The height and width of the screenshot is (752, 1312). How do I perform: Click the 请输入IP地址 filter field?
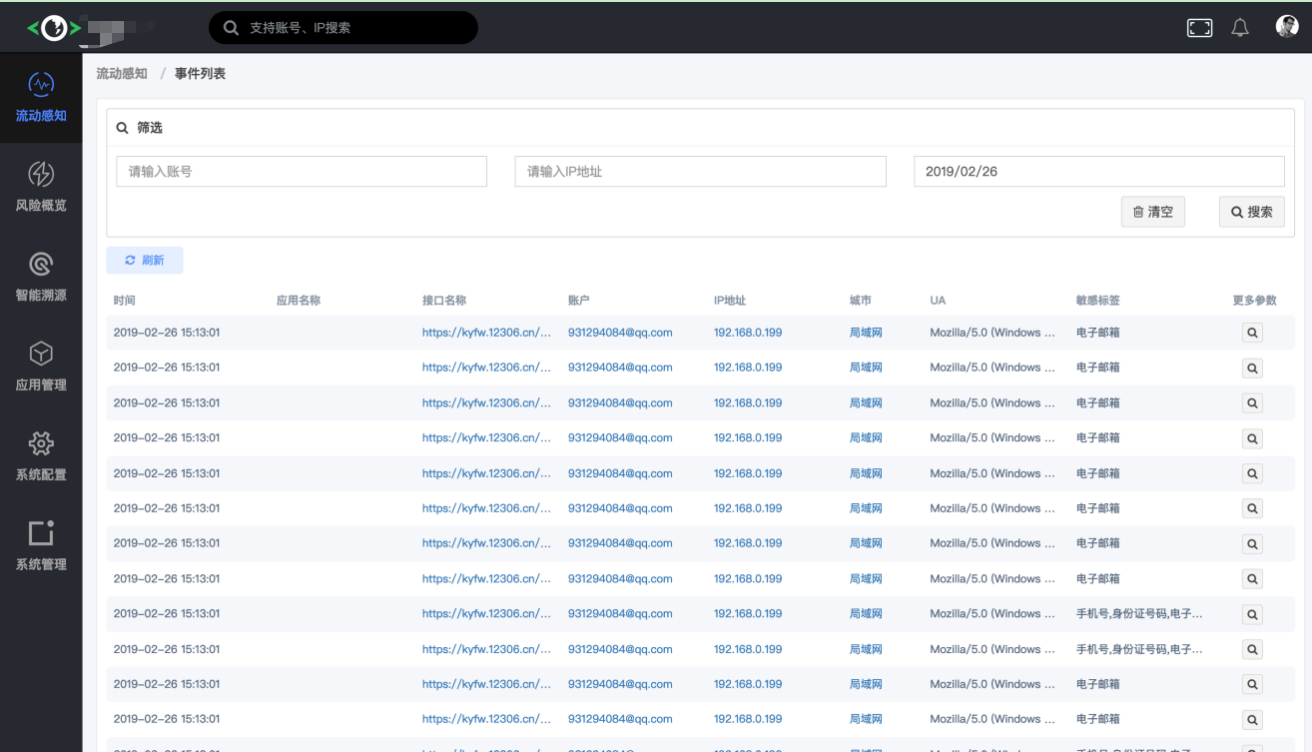pos(700,171)
